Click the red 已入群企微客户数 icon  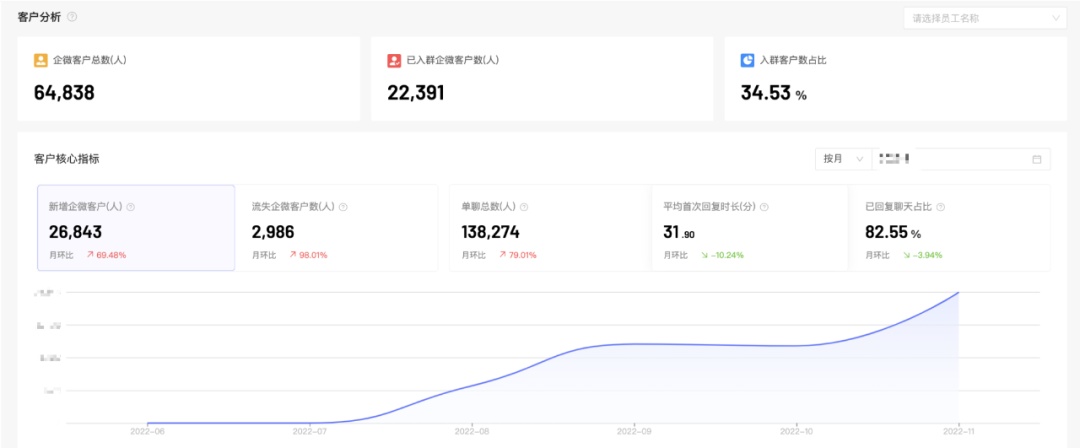[x=394, y=60]
